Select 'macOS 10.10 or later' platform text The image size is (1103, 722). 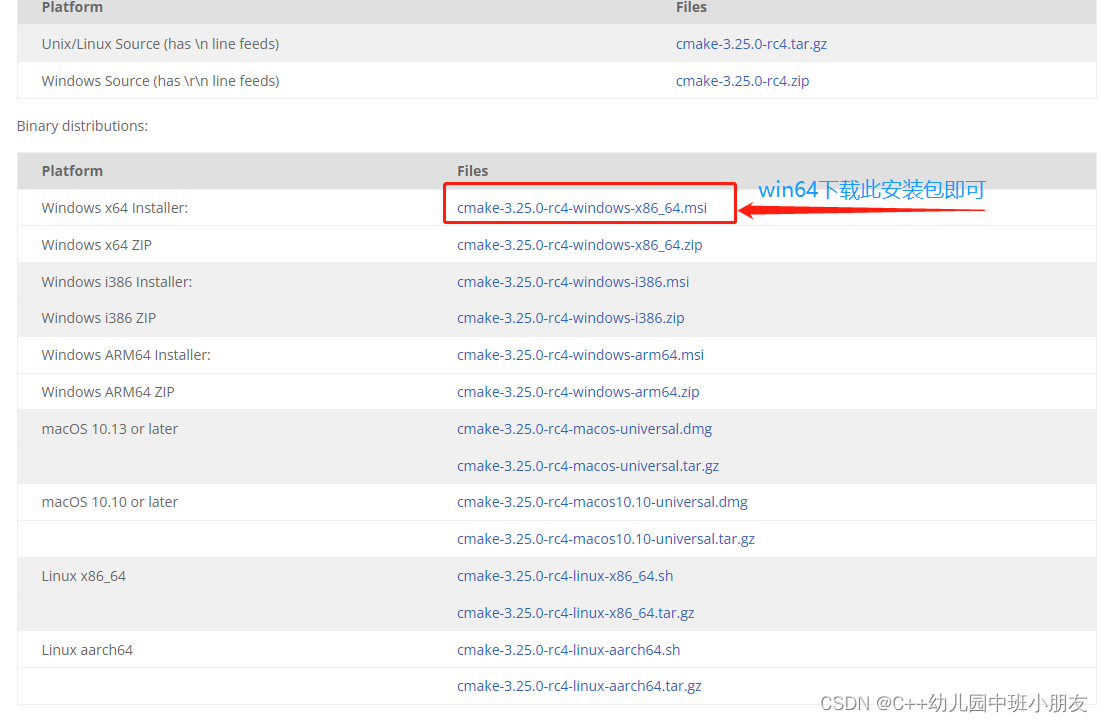pos(110,502)
